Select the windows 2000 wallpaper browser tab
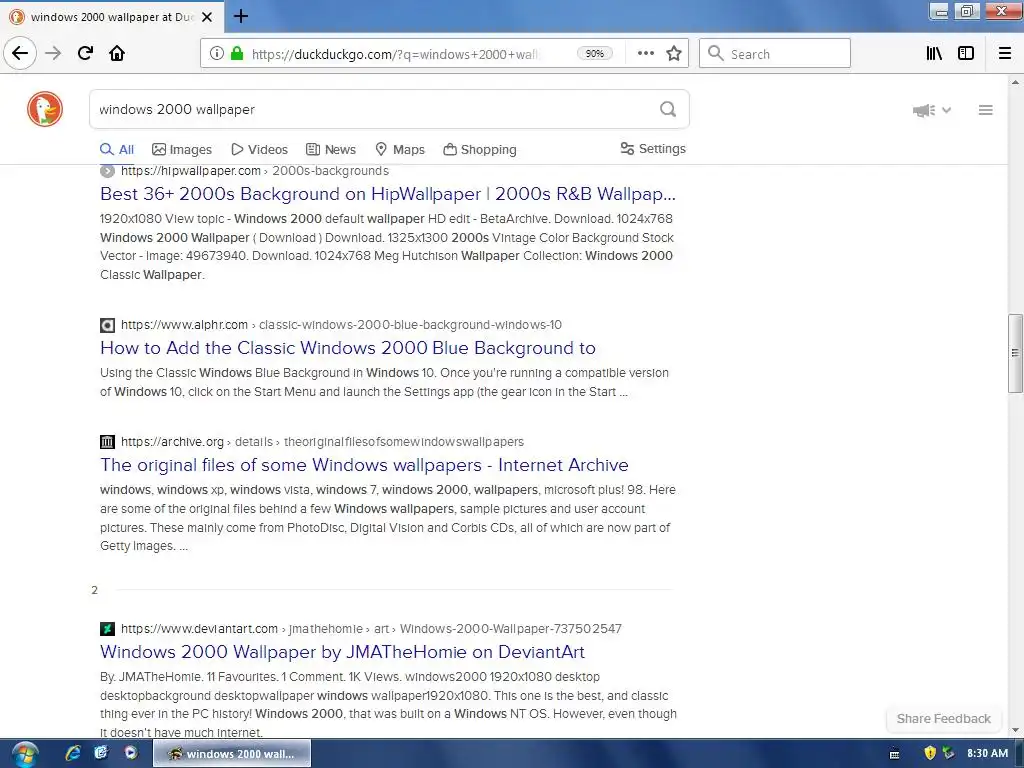The width and height of the screenshot is (1024, 768). [111, 17]
